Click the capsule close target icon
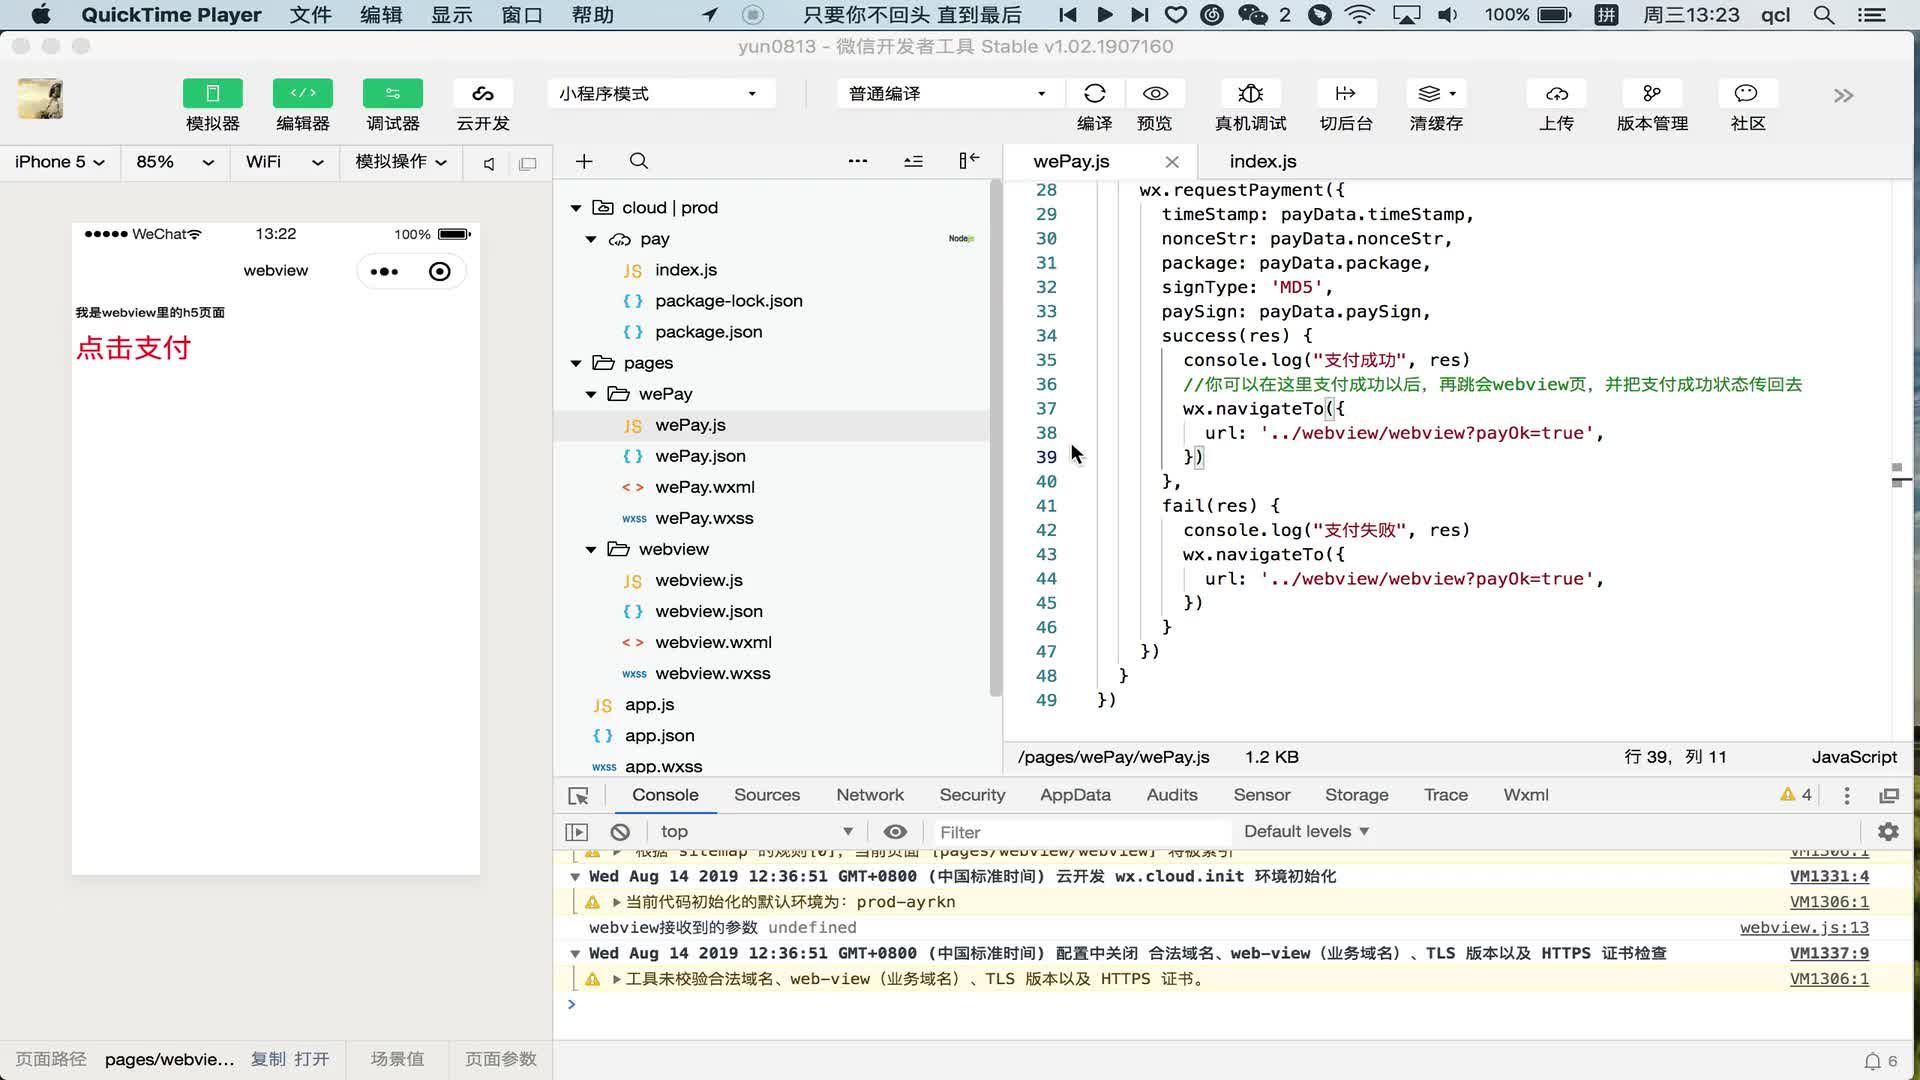The height and width of the screenshot is (1080, 1920). tap(439, 271)
